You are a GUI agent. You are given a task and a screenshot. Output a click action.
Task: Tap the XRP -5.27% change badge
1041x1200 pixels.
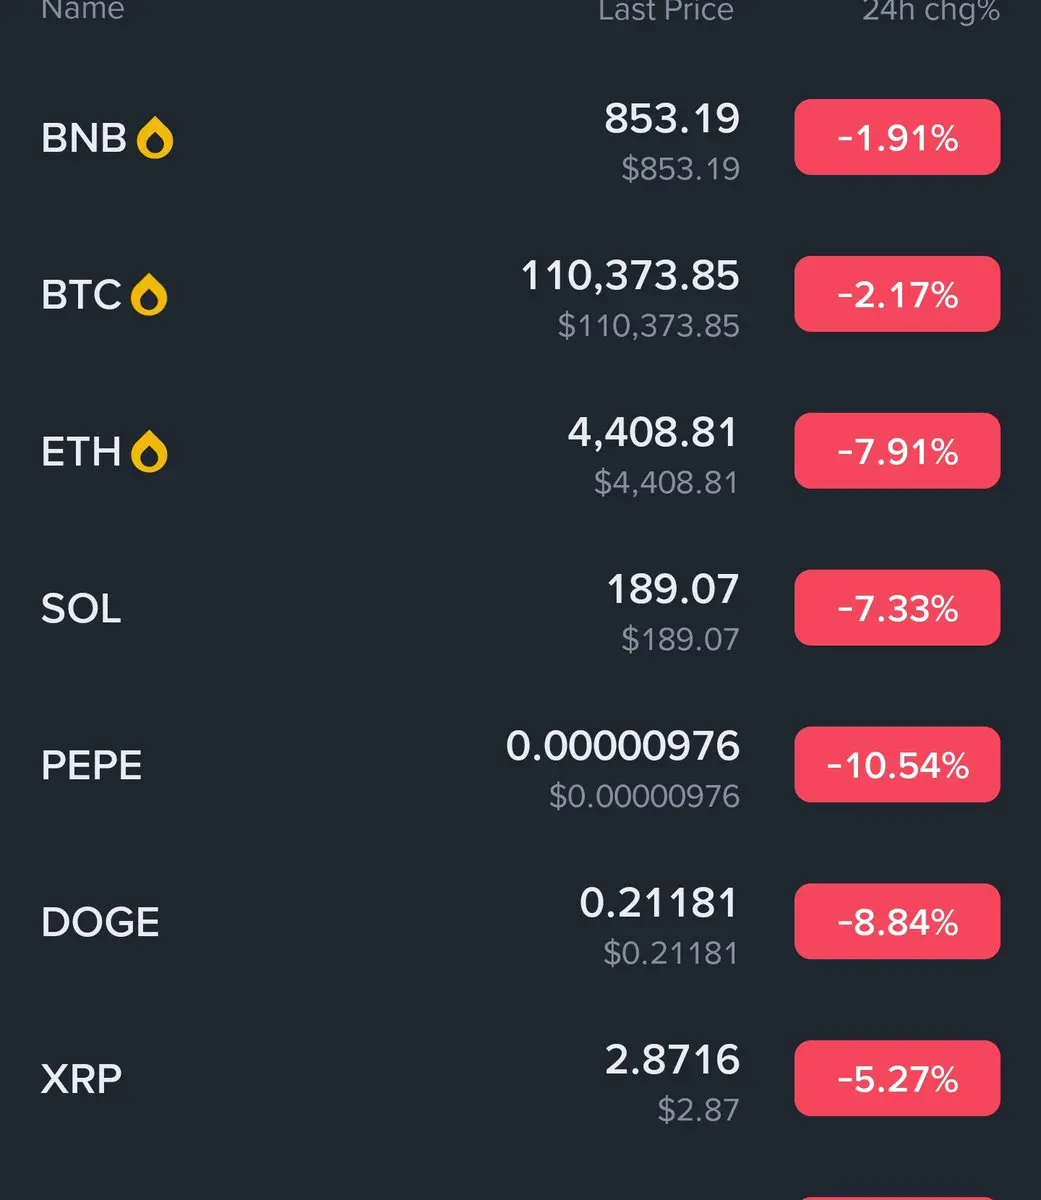tap(897, 1079)
